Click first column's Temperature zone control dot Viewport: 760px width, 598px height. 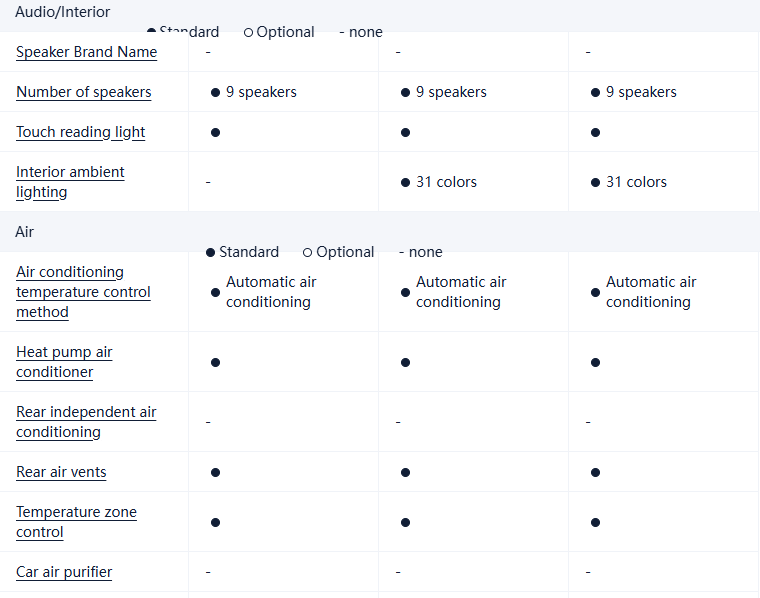(x=215, y=522)
